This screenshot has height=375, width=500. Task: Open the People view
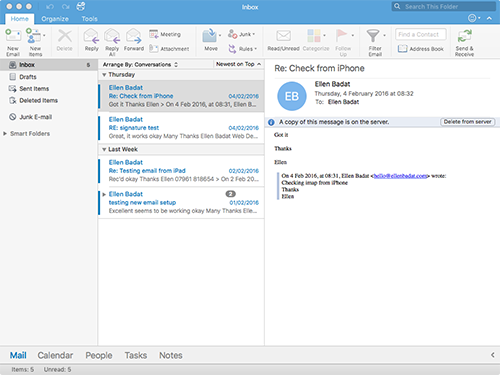pos(99,355)
